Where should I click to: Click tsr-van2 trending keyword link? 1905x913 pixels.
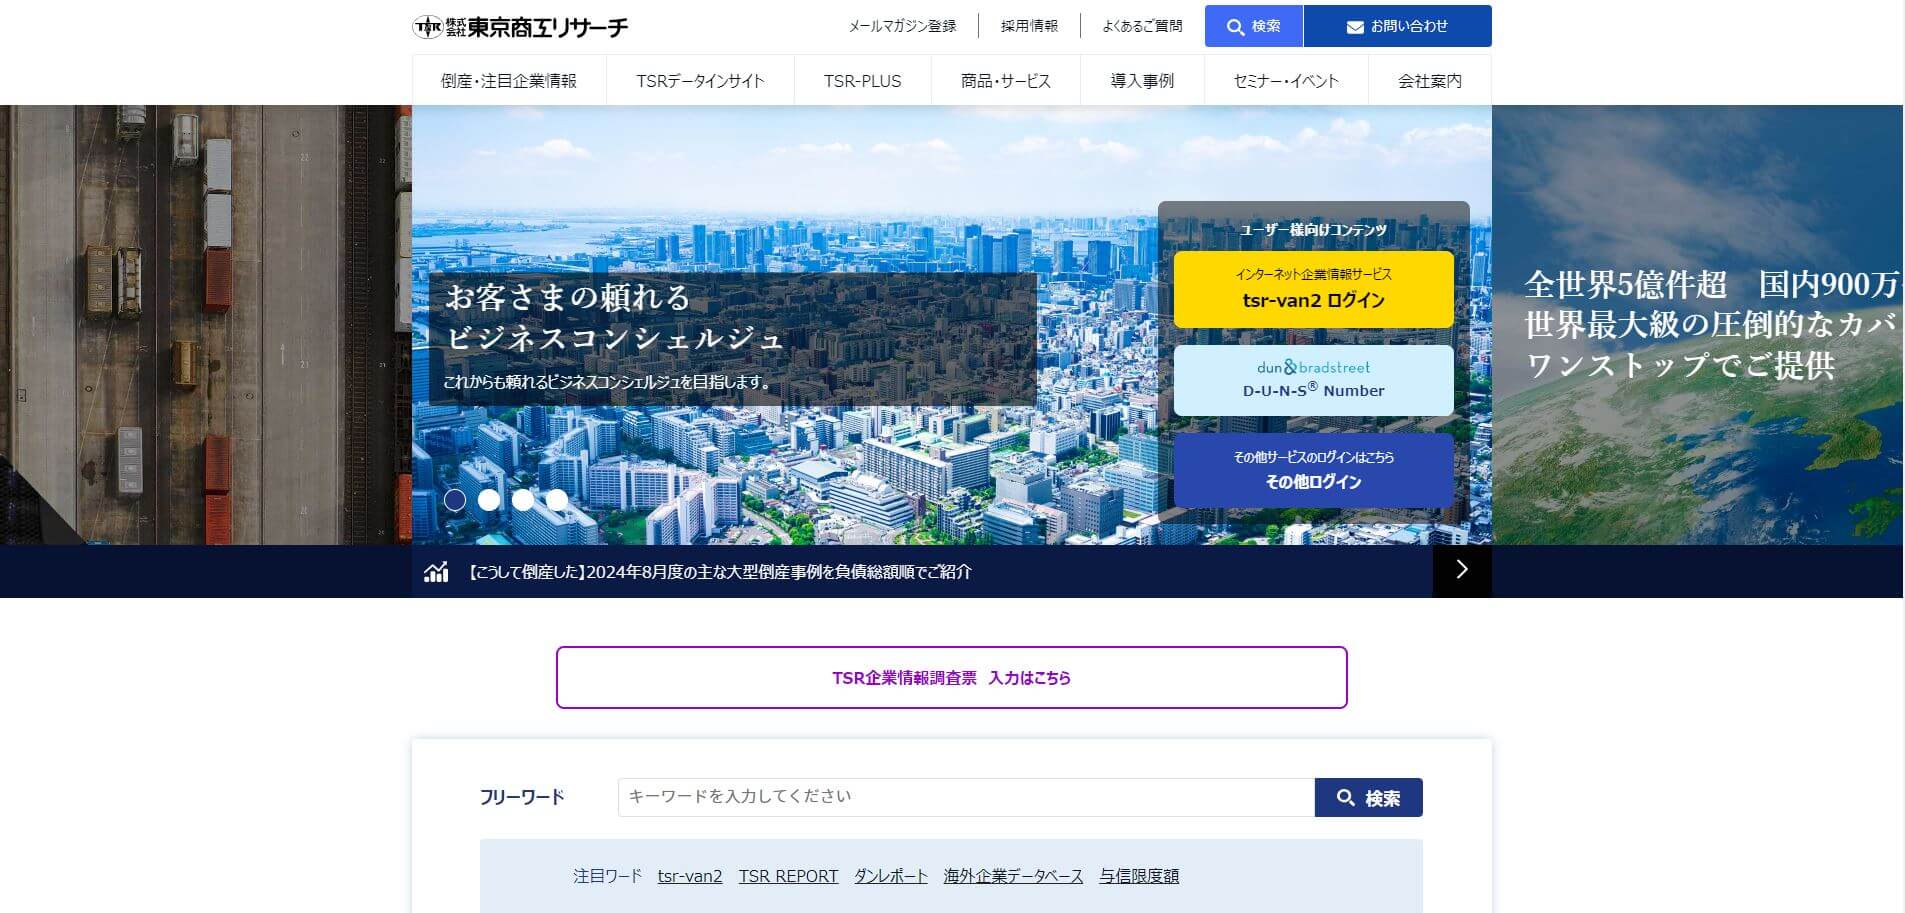point(690,876)
